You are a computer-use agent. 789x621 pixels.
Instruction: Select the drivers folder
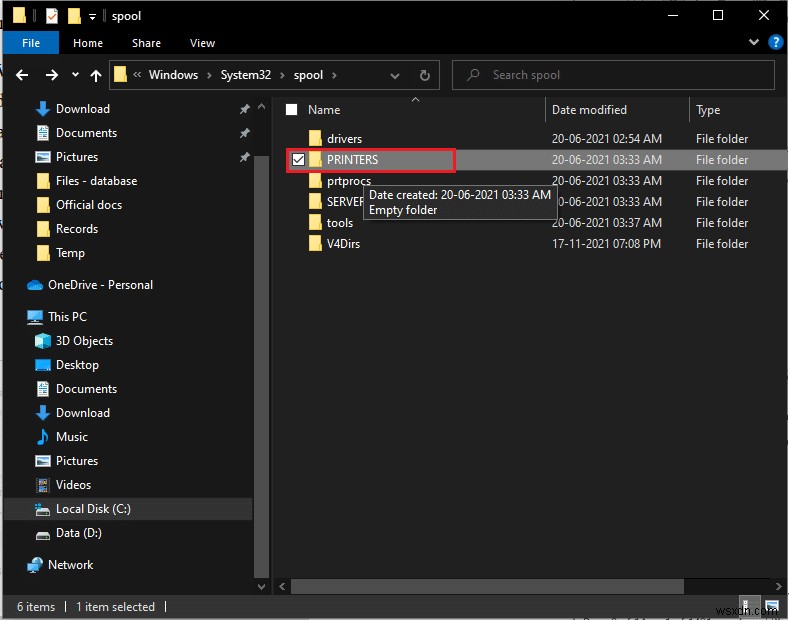(x=344, y=138)
